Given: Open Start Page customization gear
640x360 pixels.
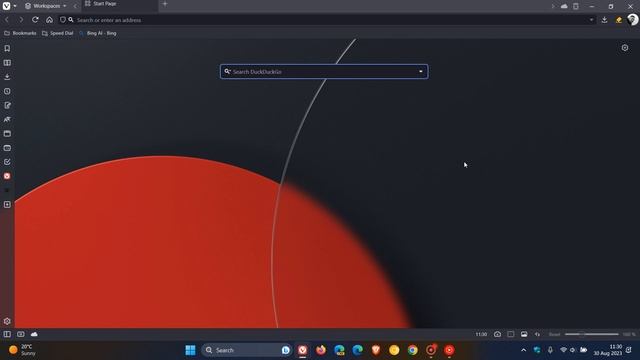Looking at the screenshot, I should point(625,48).
